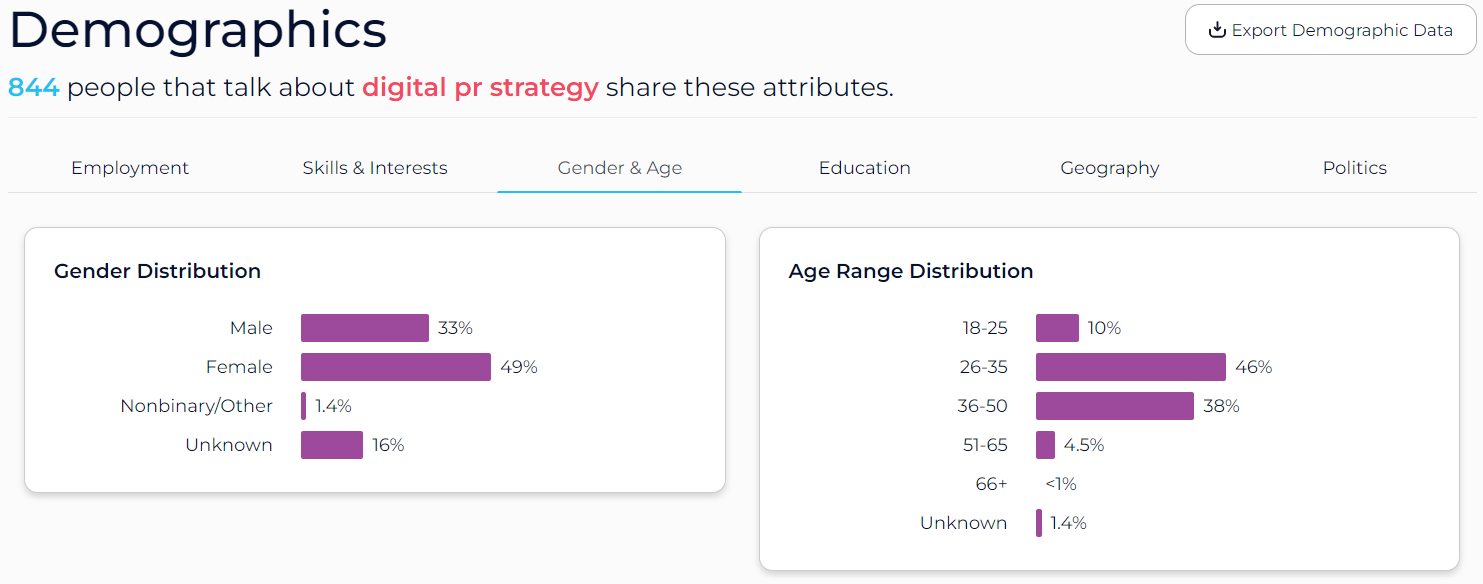Click the Gender Distribution panel title
This screenshot has height=584, width=1483.
pos(157,271)
